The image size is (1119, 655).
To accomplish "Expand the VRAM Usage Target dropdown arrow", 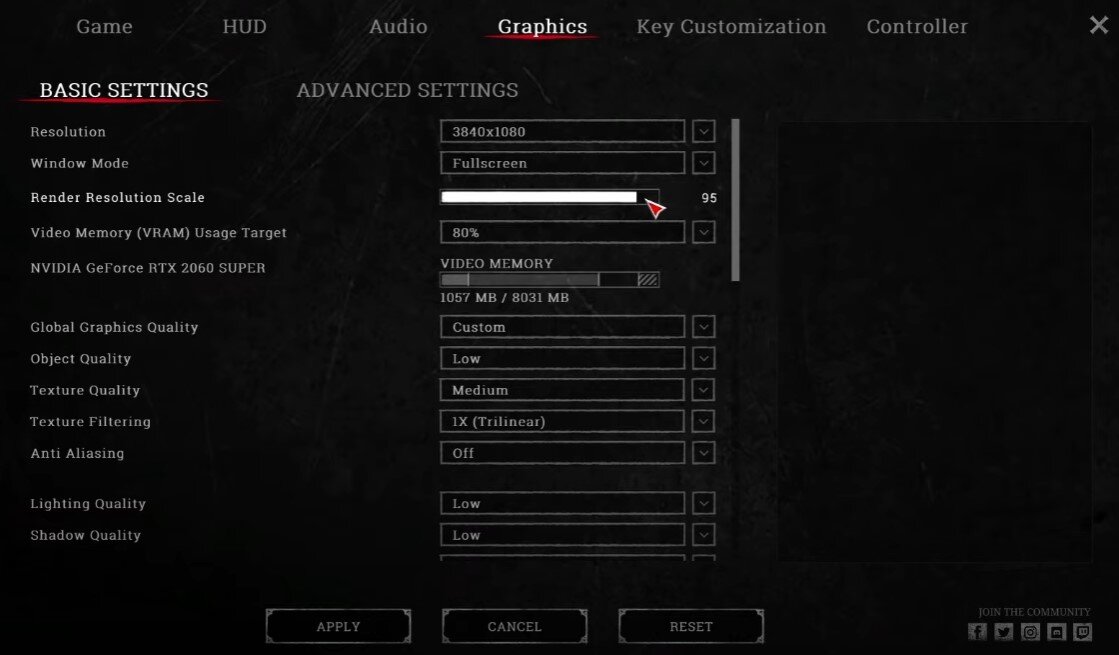I will [704, 232].
